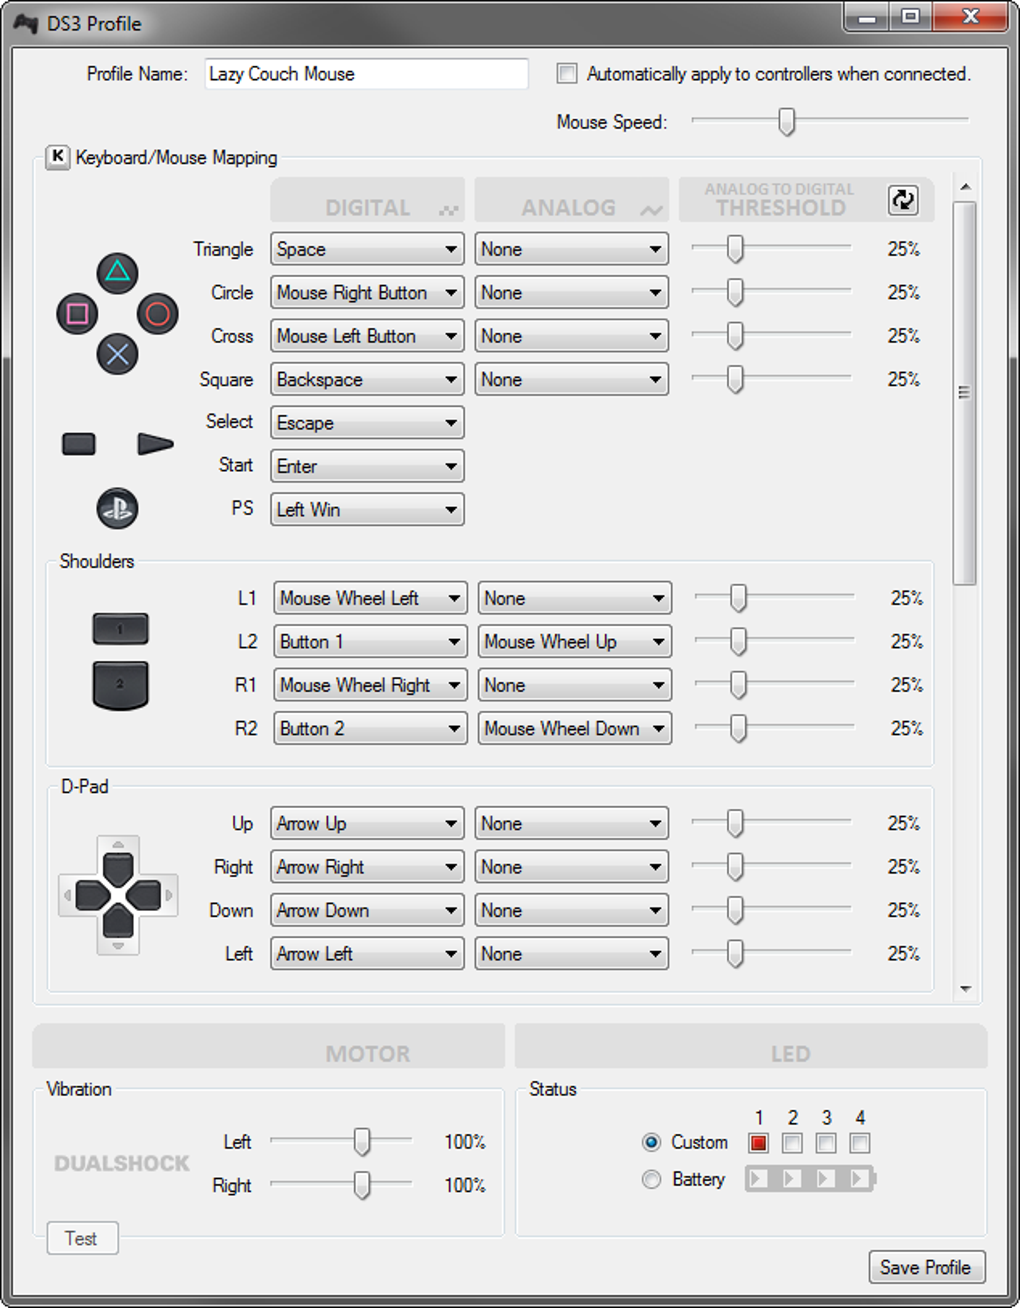Select the Cross button icon

118,353
